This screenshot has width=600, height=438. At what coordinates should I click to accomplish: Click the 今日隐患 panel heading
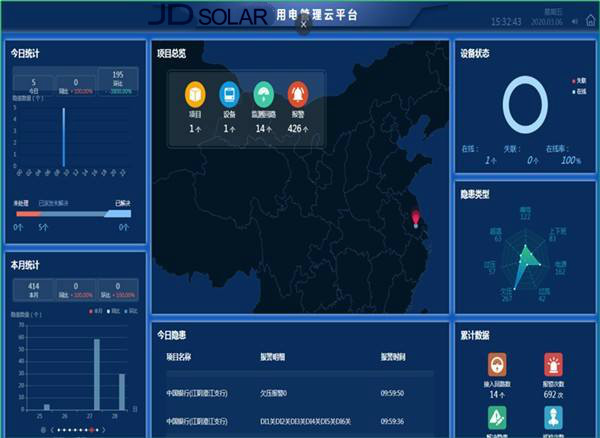click(171, 335)
